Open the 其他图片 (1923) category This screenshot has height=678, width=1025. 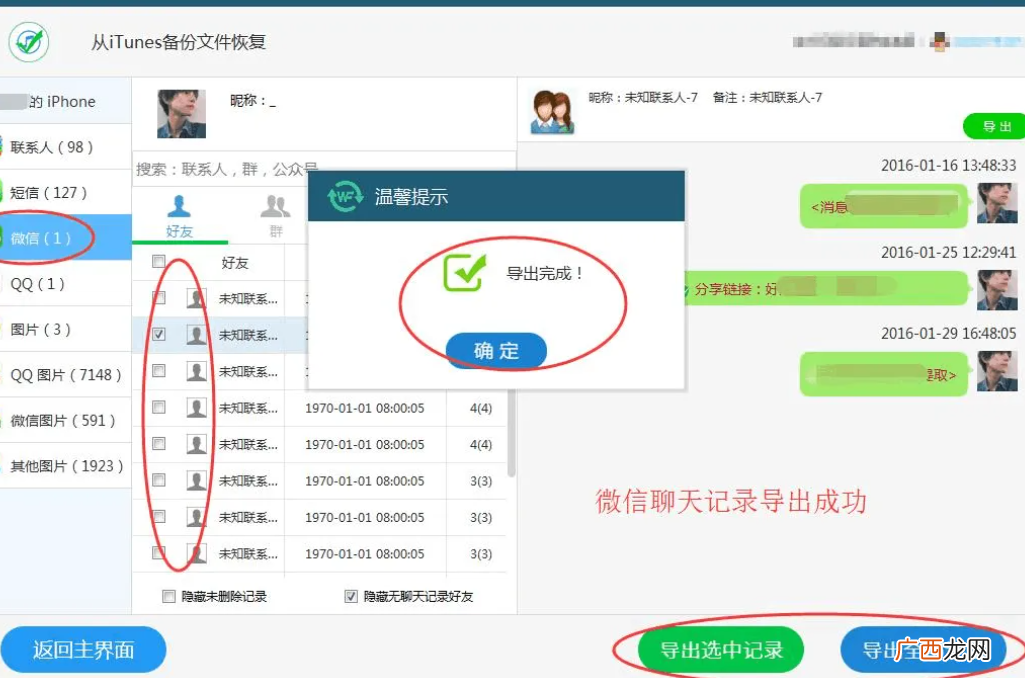(65, 466)
